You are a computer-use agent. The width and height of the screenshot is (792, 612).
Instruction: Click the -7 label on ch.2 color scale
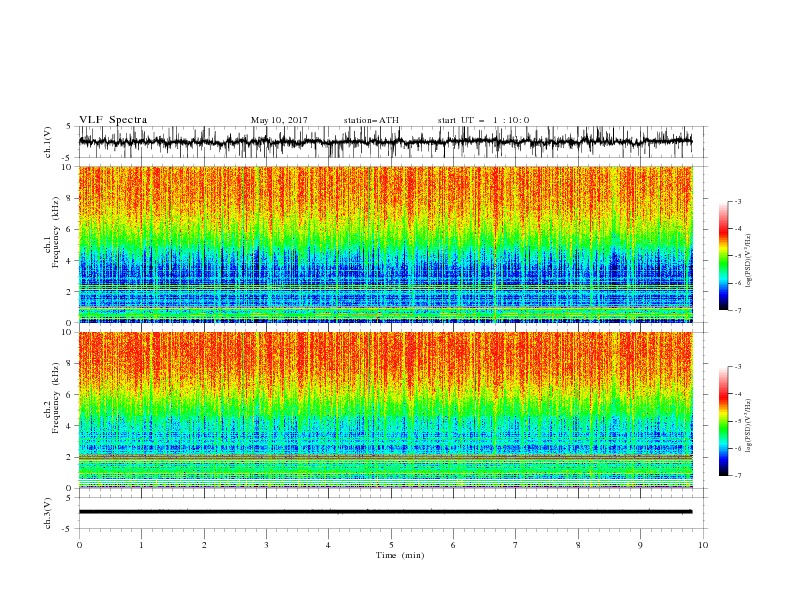click(x=737, y=476)
